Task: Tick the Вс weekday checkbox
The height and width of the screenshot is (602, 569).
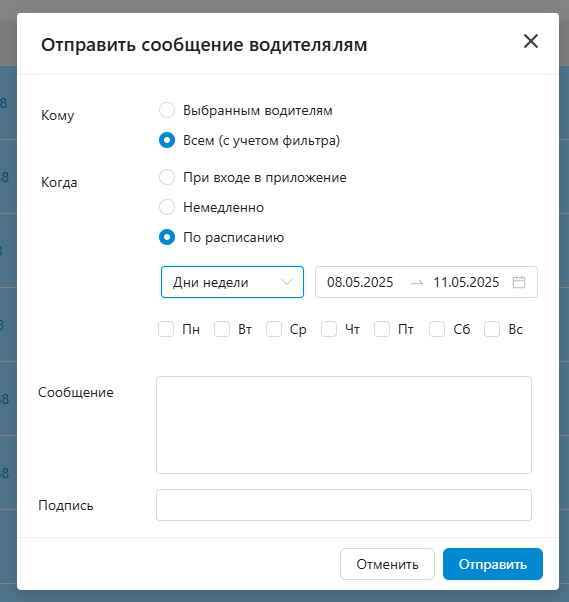Action: pos(492,329)
